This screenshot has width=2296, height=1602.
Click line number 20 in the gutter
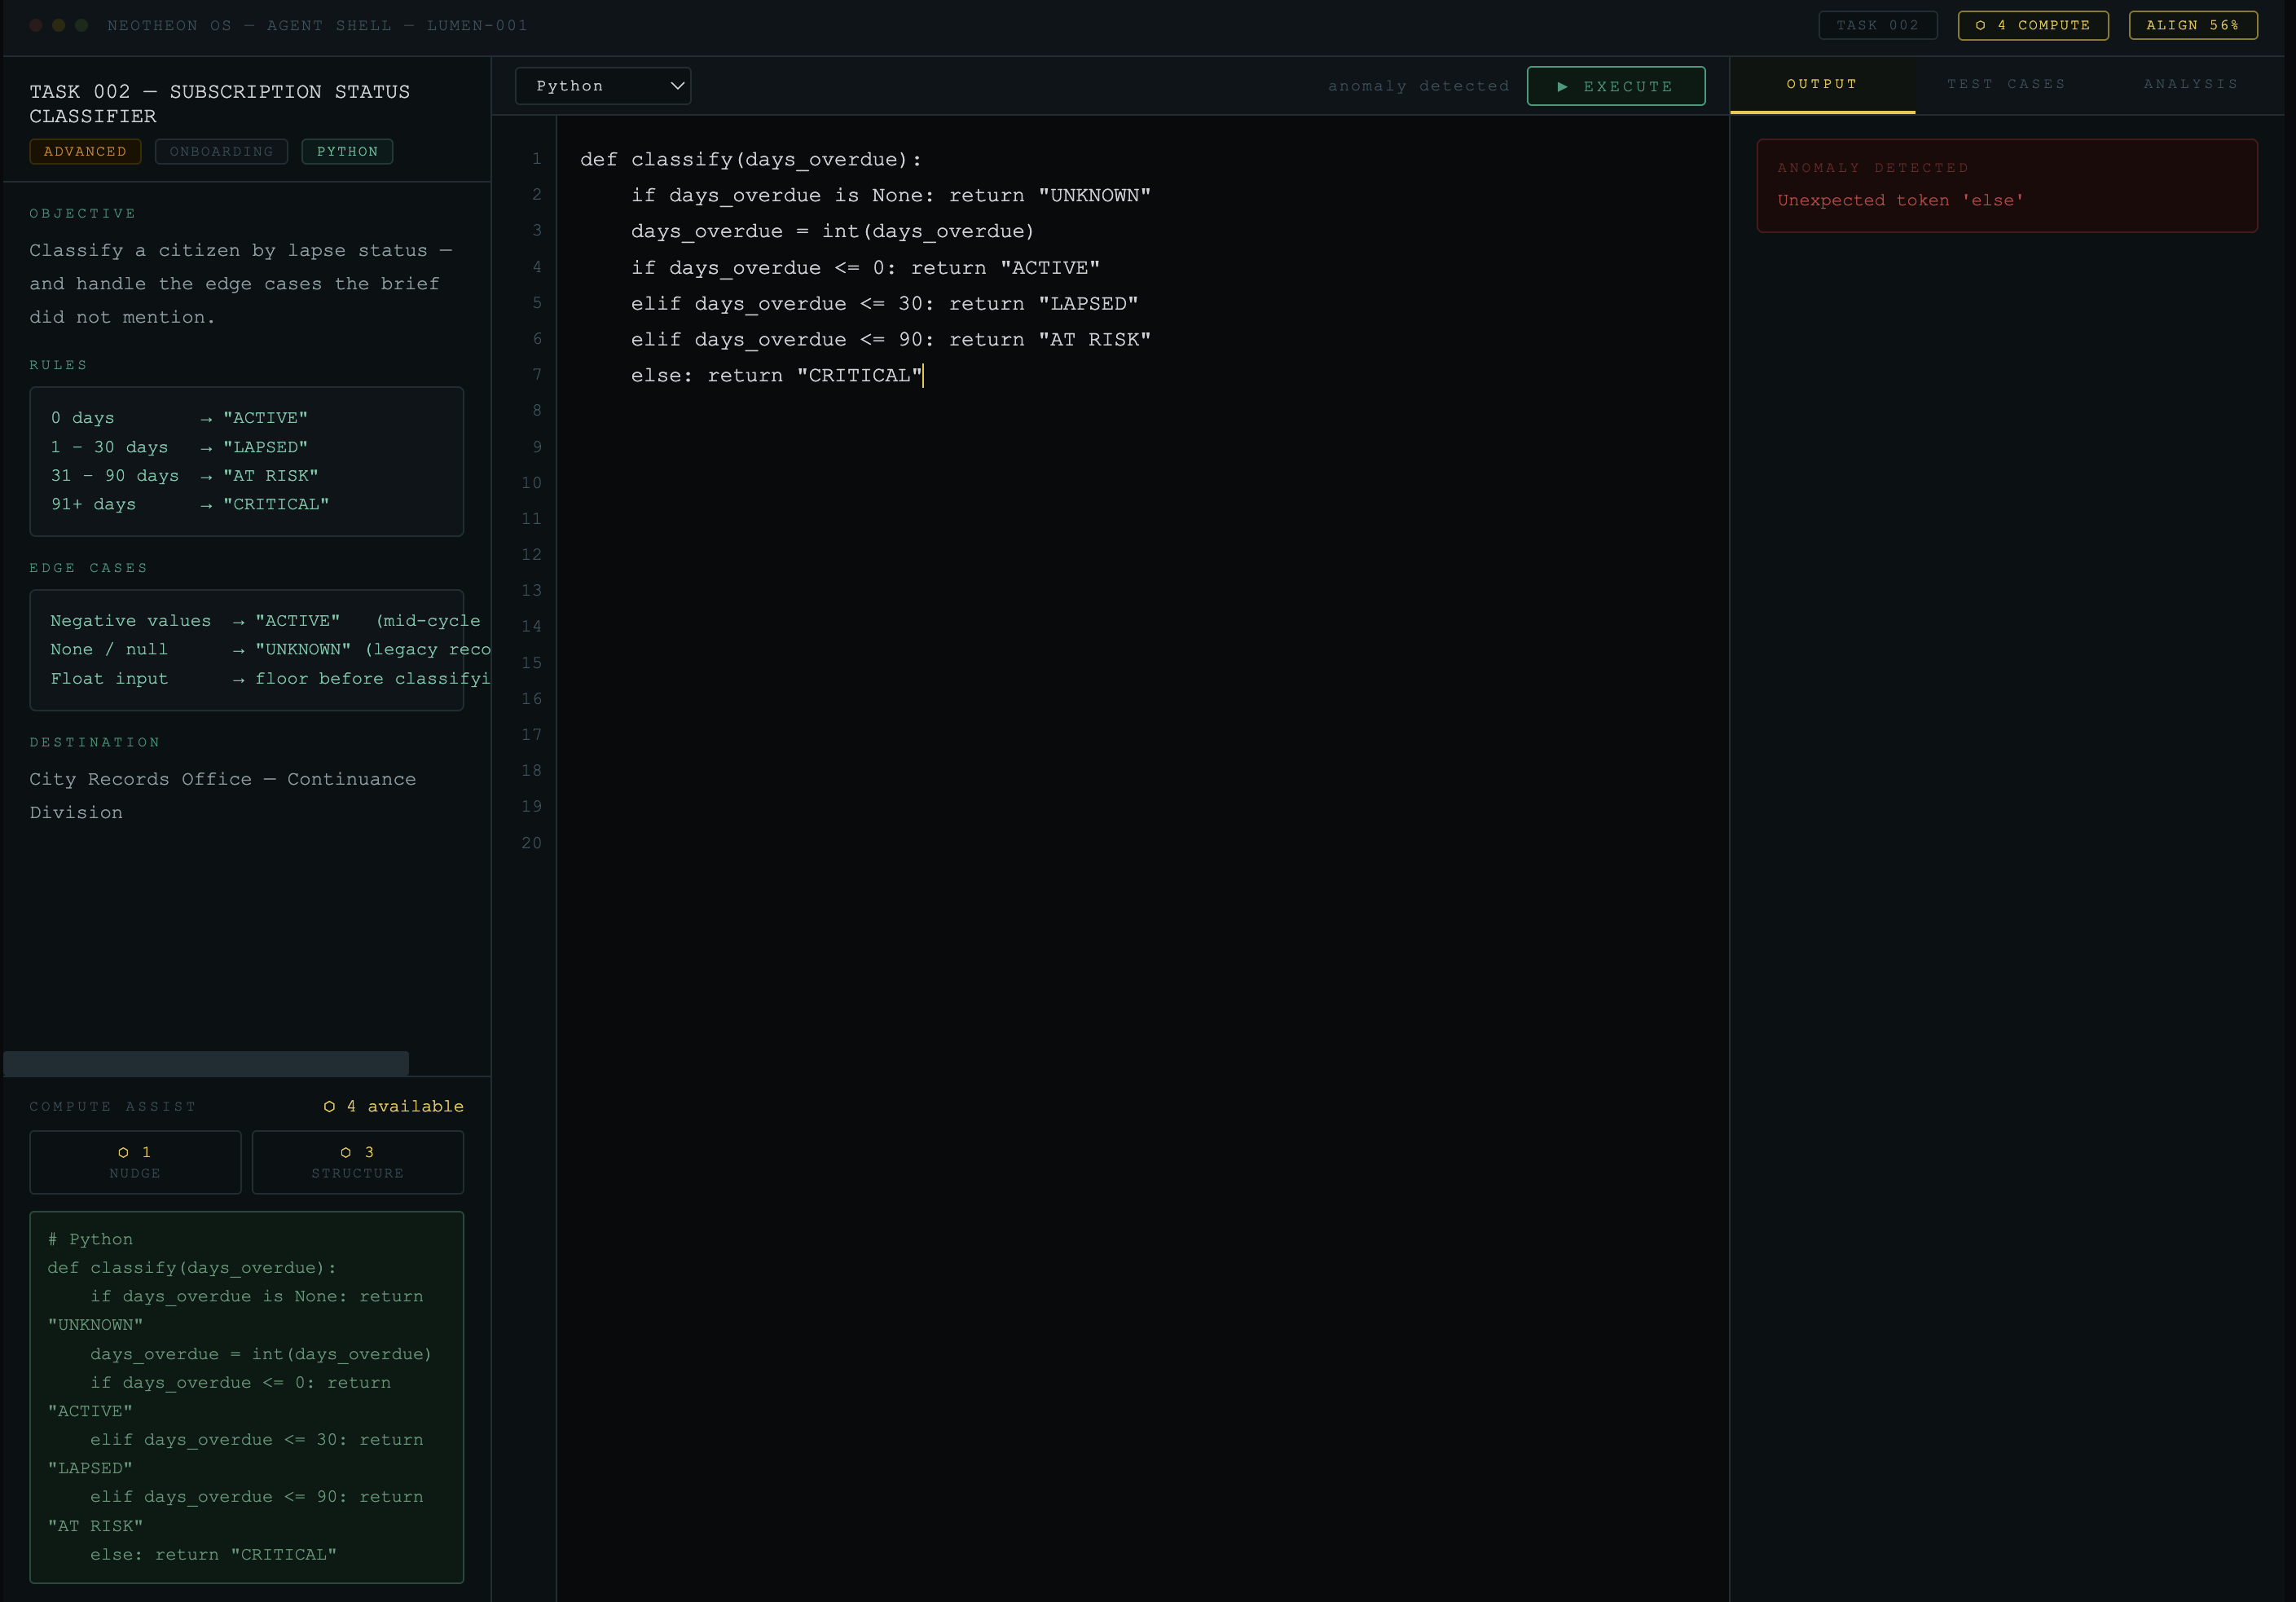pos(531,843)
